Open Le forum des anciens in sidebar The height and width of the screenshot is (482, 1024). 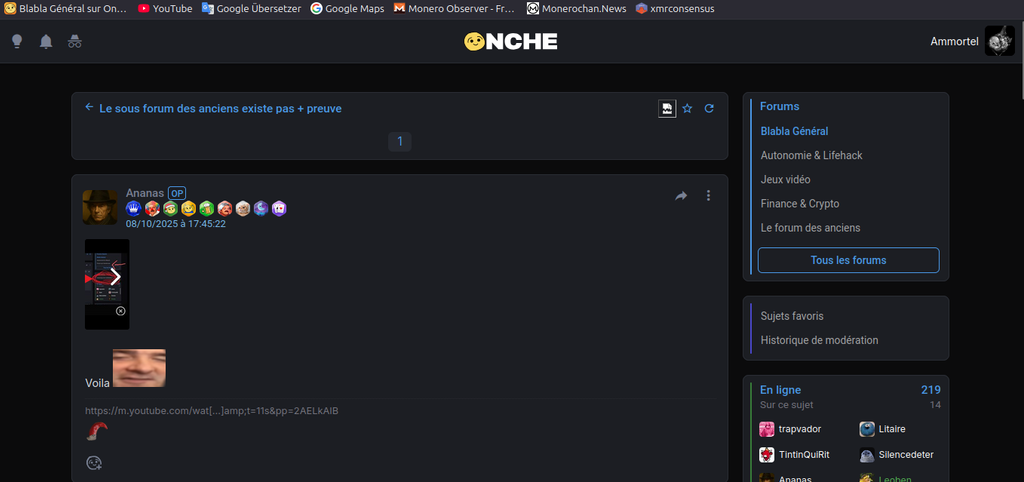[810, 228]
